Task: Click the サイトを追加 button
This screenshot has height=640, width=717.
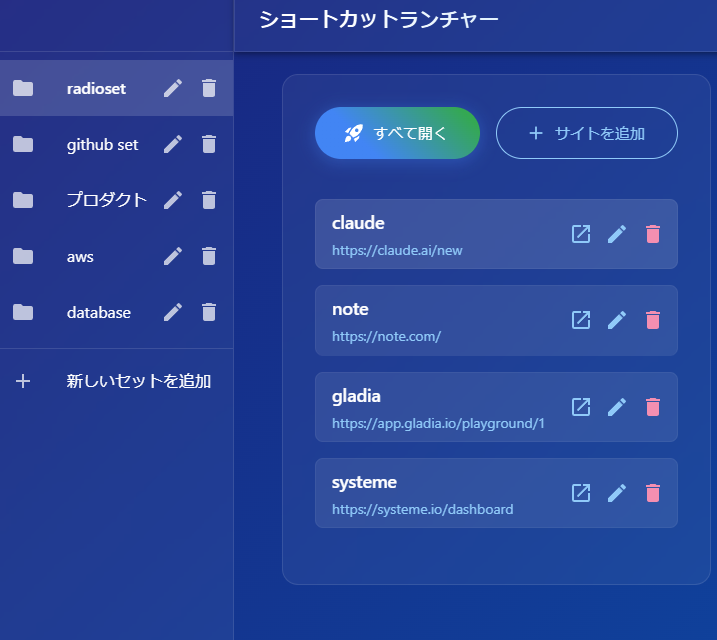Action: pos(587,133)
